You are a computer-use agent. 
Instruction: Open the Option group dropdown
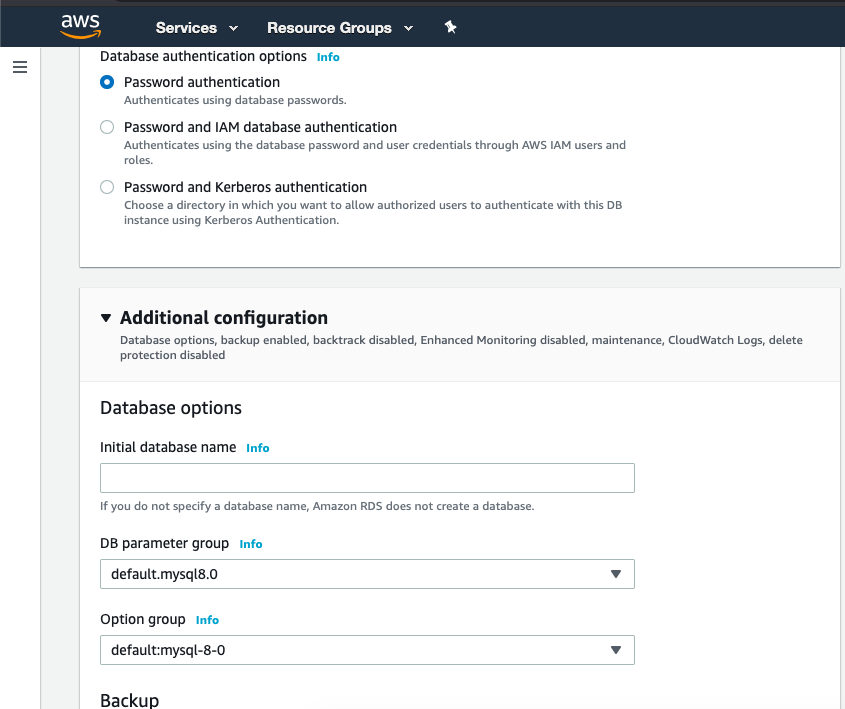click(x=367, y=650)
